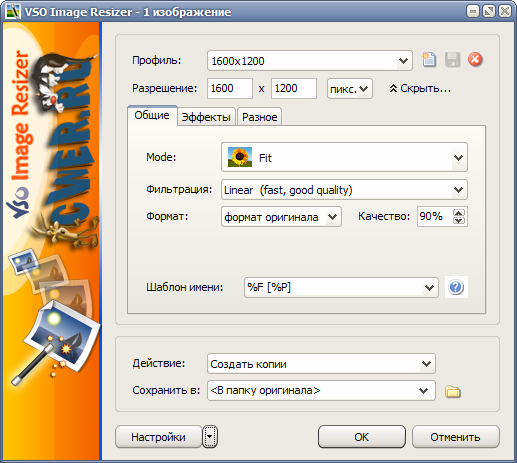Click the new profile icon
Screen dimensions: 517x463
(x=429, y=60)
